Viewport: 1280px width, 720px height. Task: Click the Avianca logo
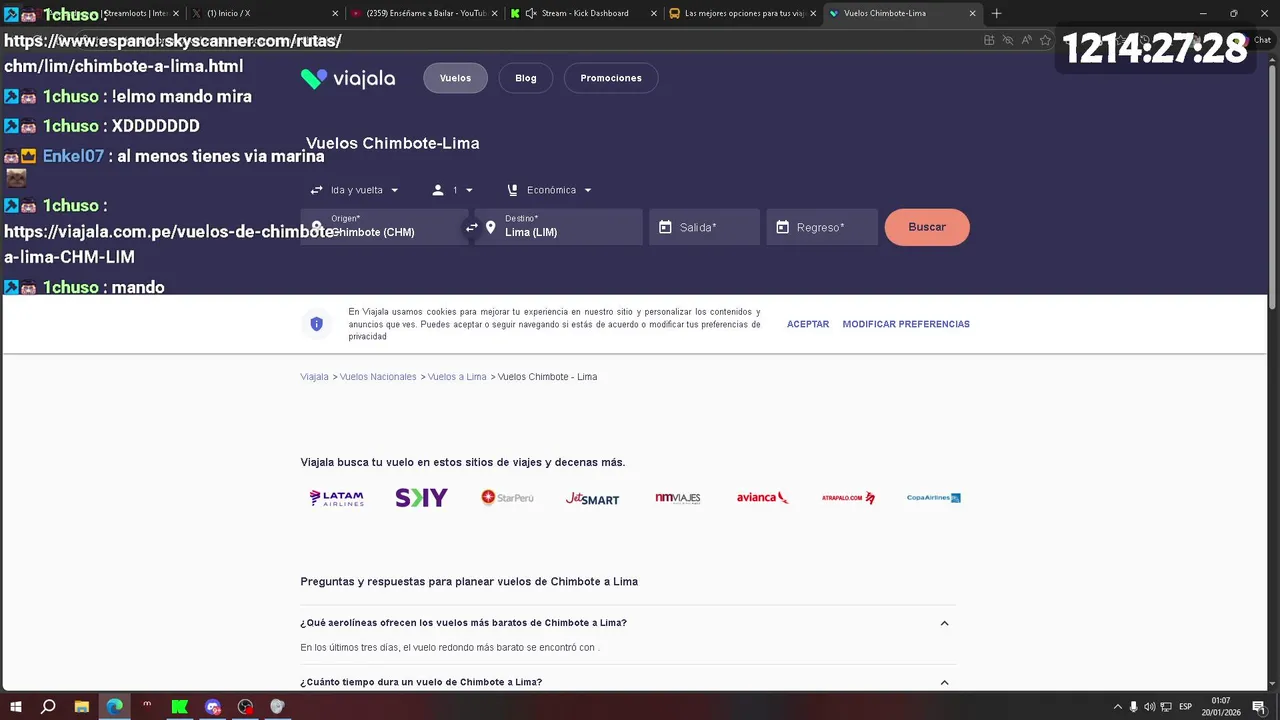(763, 498)
